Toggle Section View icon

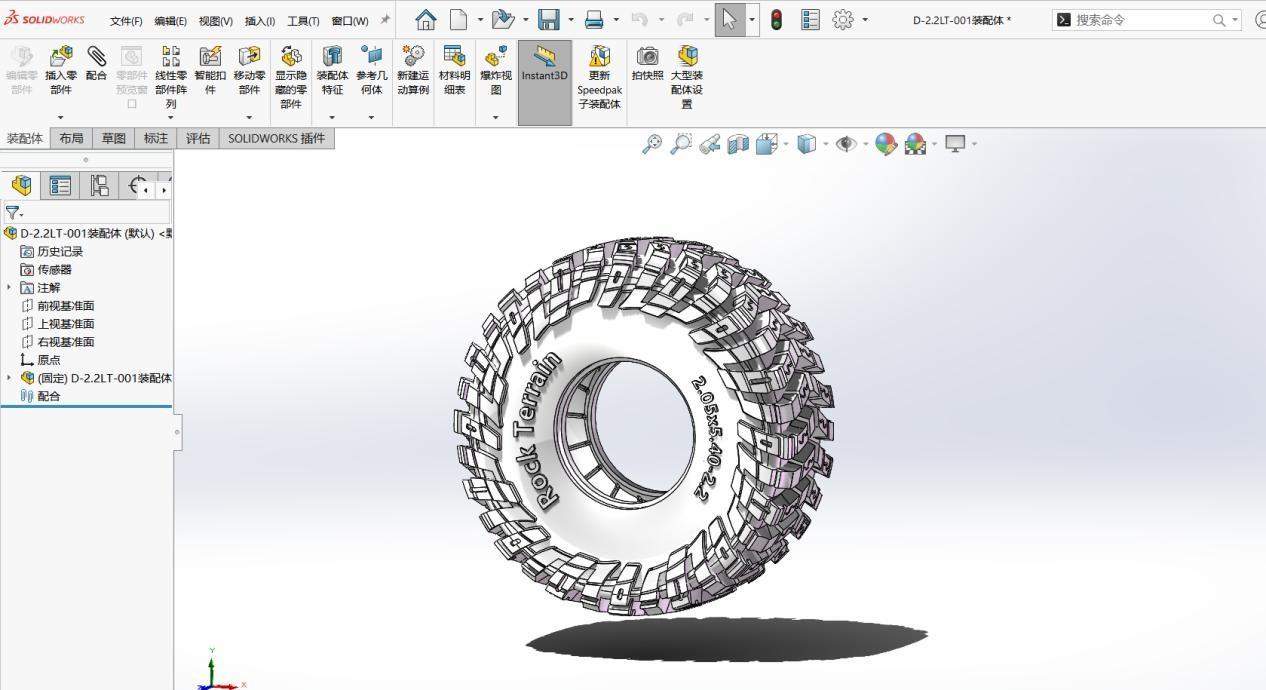point(738,144)
